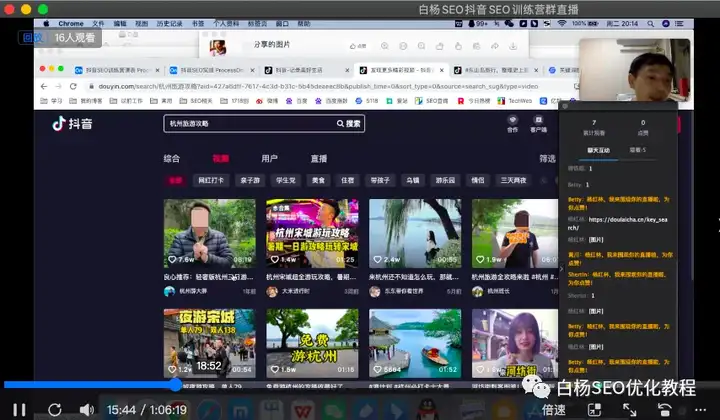Click the 客户端 icon in Douyin header

538,124
